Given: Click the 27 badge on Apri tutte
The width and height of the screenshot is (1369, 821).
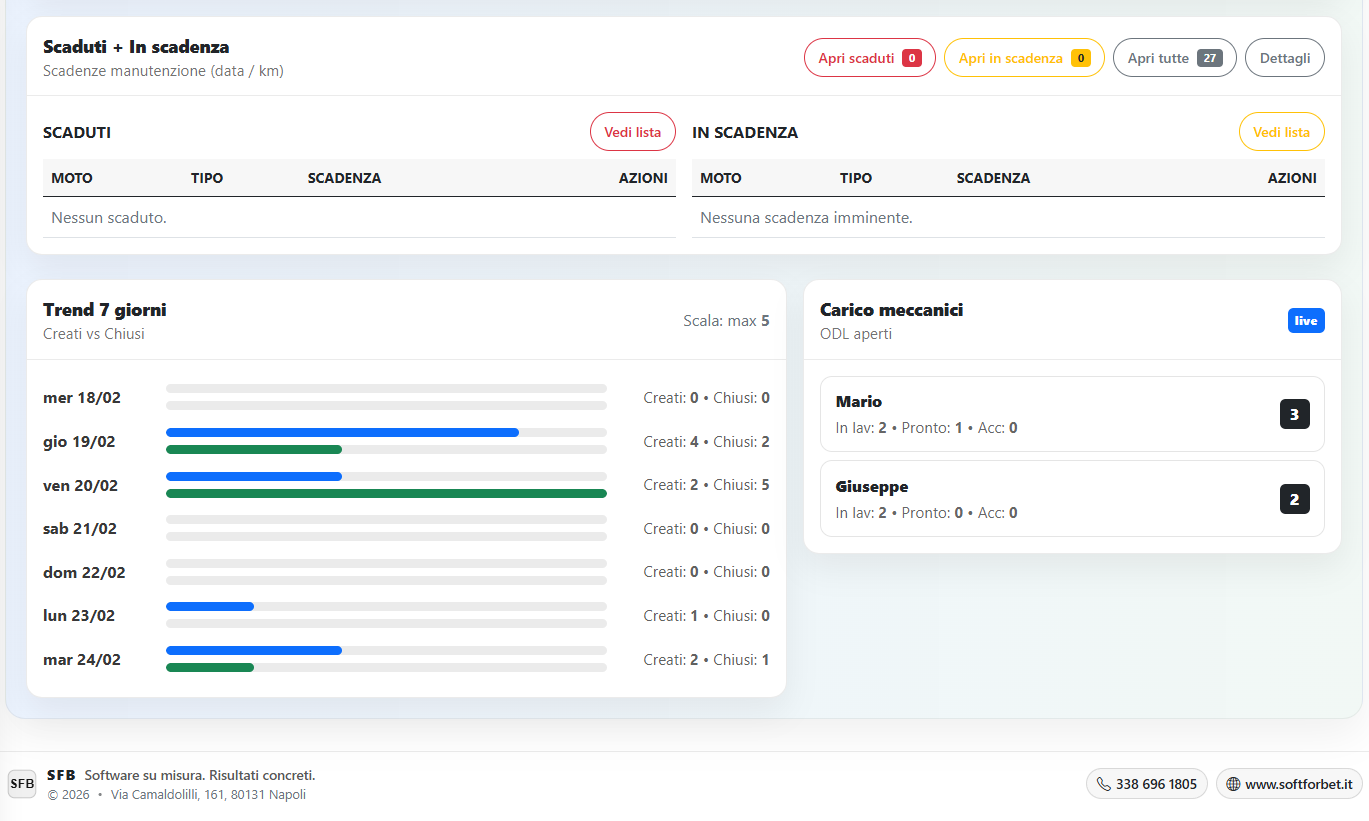Looking at the screenshot, I should click(x=1209, y=58).
